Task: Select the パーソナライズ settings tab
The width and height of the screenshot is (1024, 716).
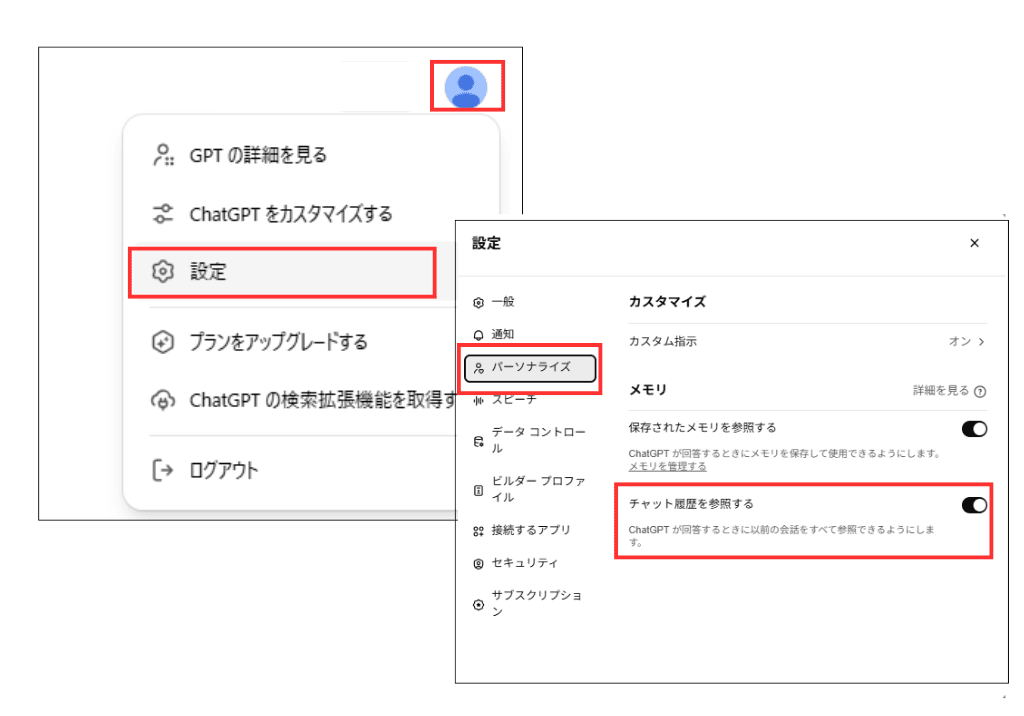Action: pos(531,368)
